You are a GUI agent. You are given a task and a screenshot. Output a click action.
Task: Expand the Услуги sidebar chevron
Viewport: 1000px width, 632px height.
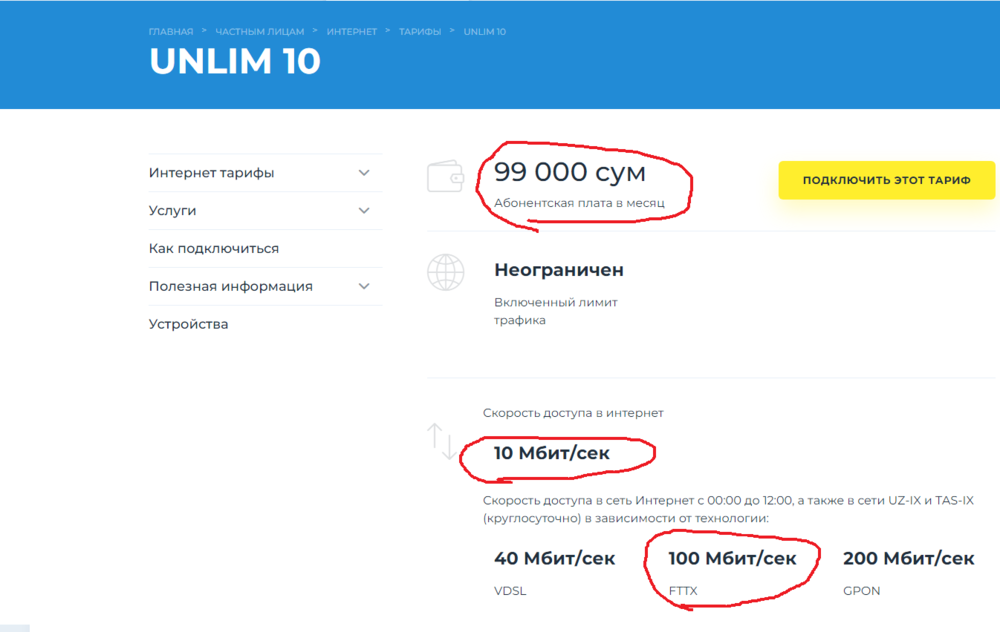pyautogui.click(x=364, y=211)
